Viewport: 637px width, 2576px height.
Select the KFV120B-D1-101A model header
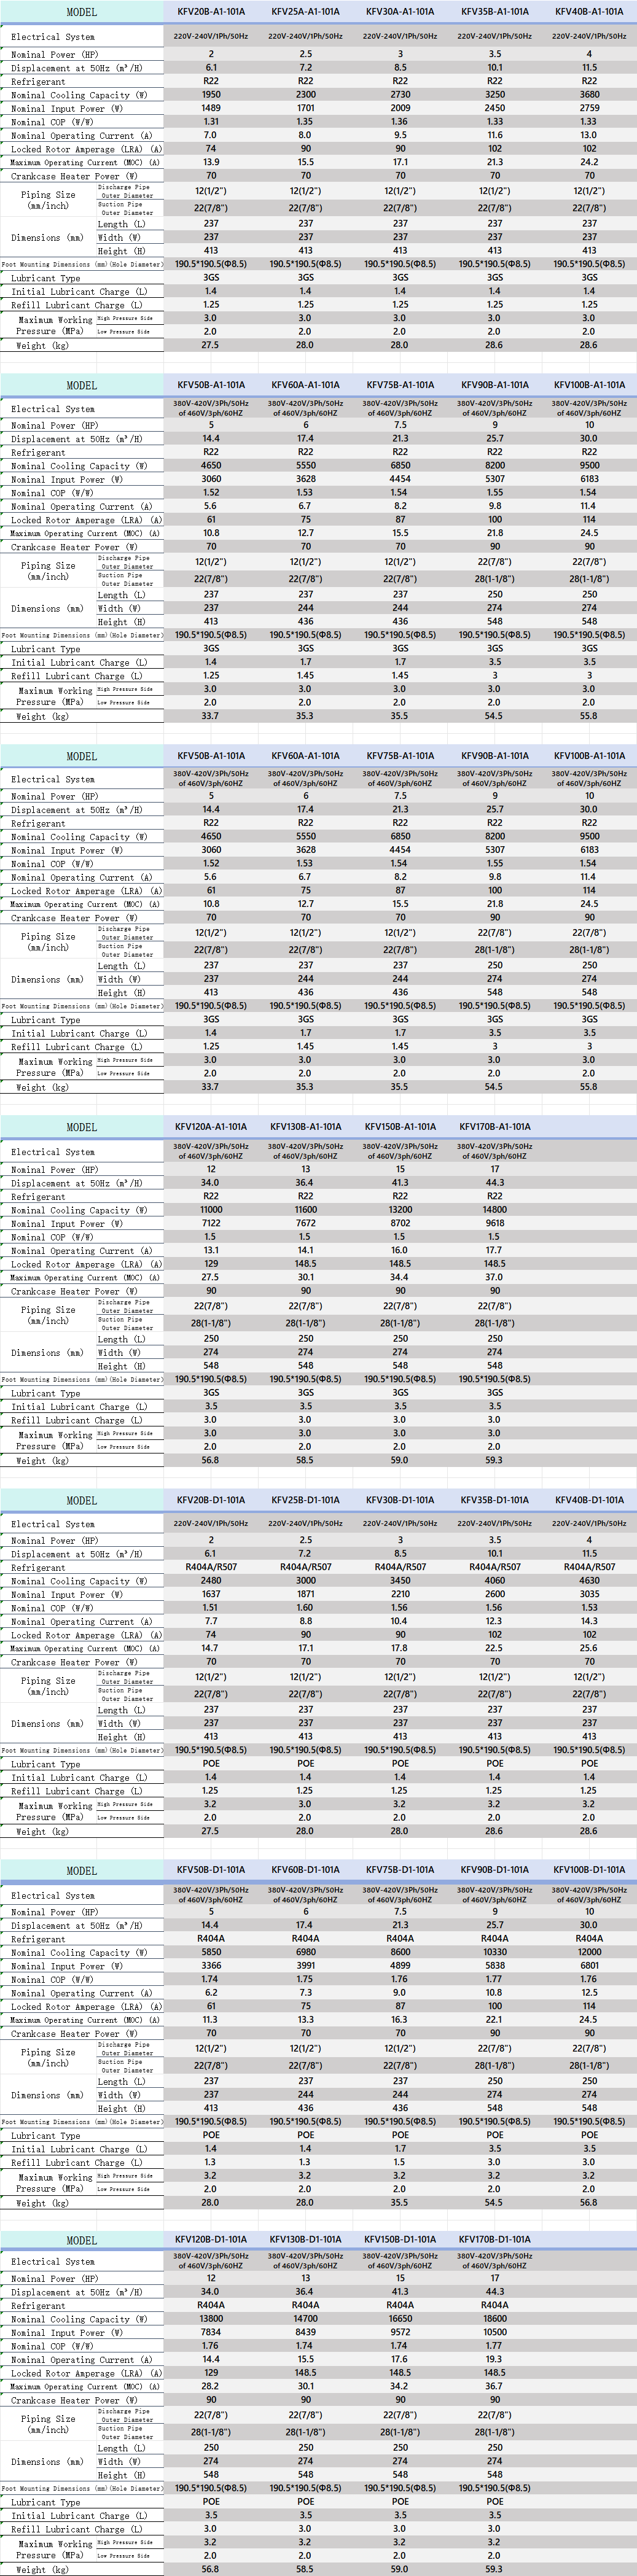click(x=211, y=2240)
